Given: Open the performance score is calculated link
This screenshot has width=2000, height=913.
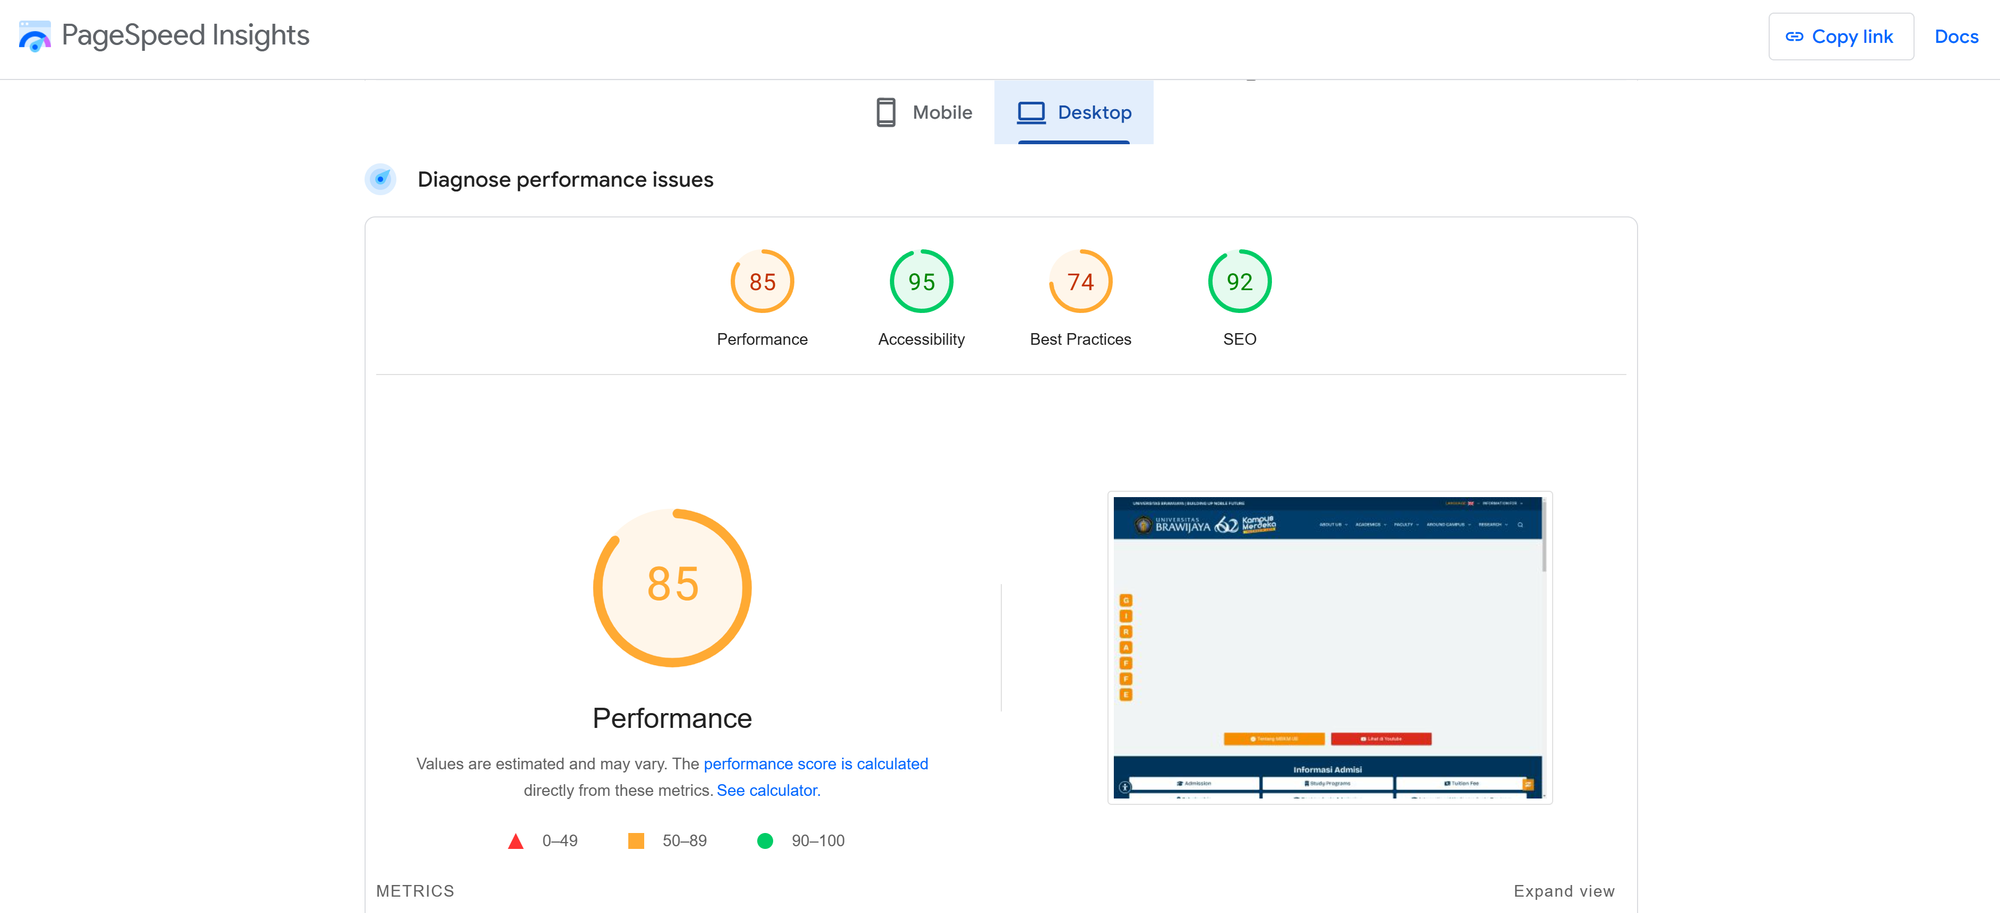Looking at the screenshot, I should click(x=816, y=764).
